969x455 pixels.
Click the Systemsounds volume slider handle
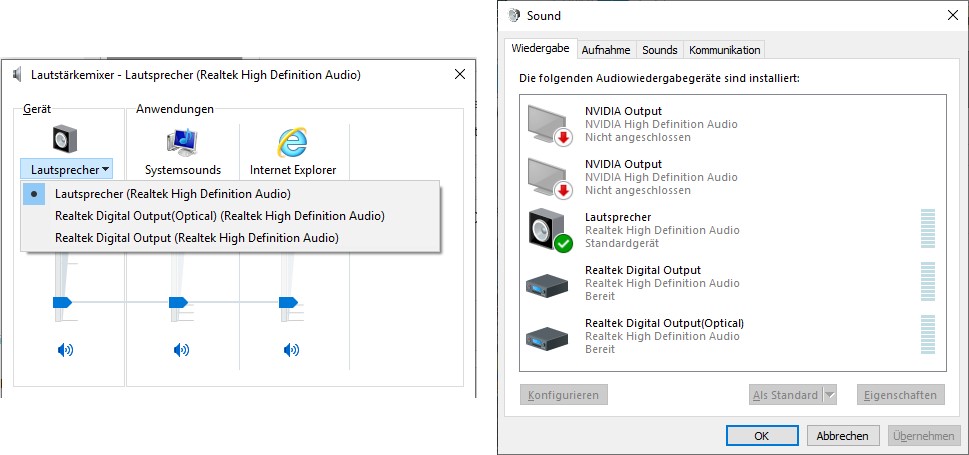click(179, 302)
